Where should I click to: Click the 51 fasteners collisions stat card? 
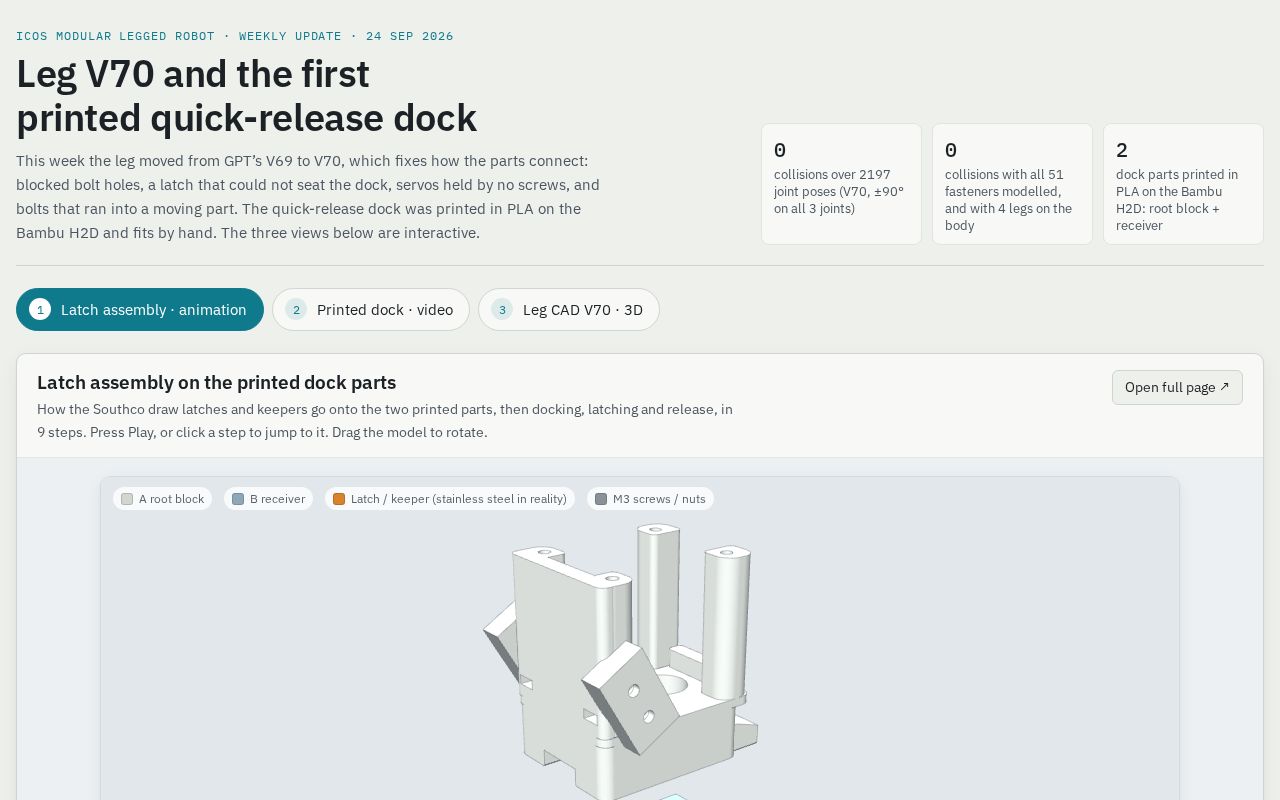tap(1012, 184)
